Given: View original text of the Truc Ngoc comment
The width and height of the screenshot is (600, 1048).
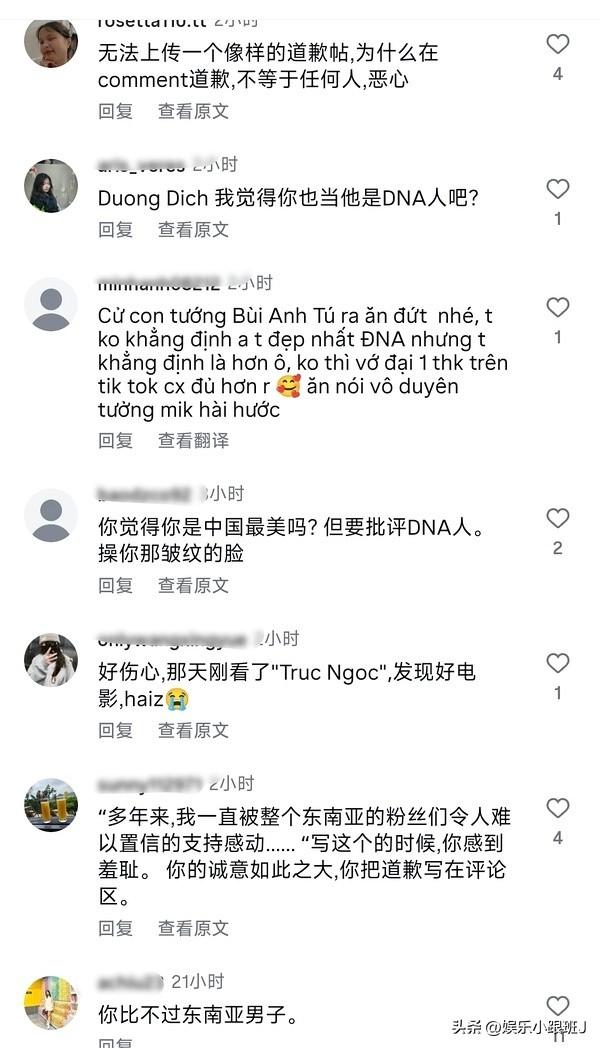Looking at the screenshot, I should (x=193, y=731).
